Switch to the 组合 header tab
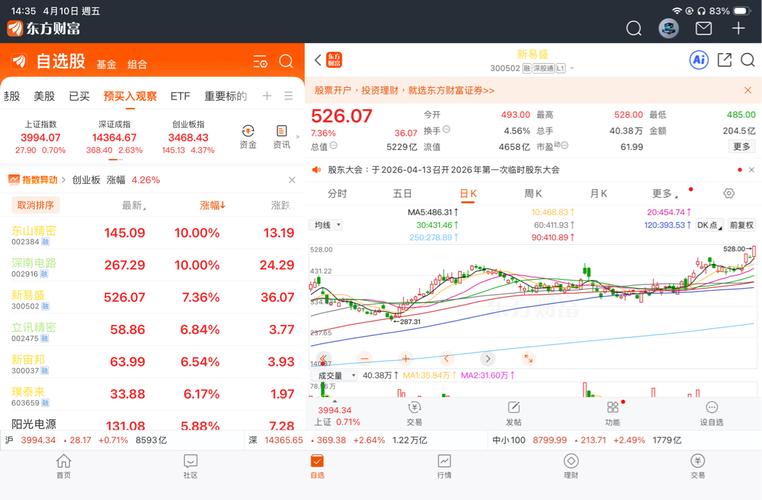 (x=138, y=64)
